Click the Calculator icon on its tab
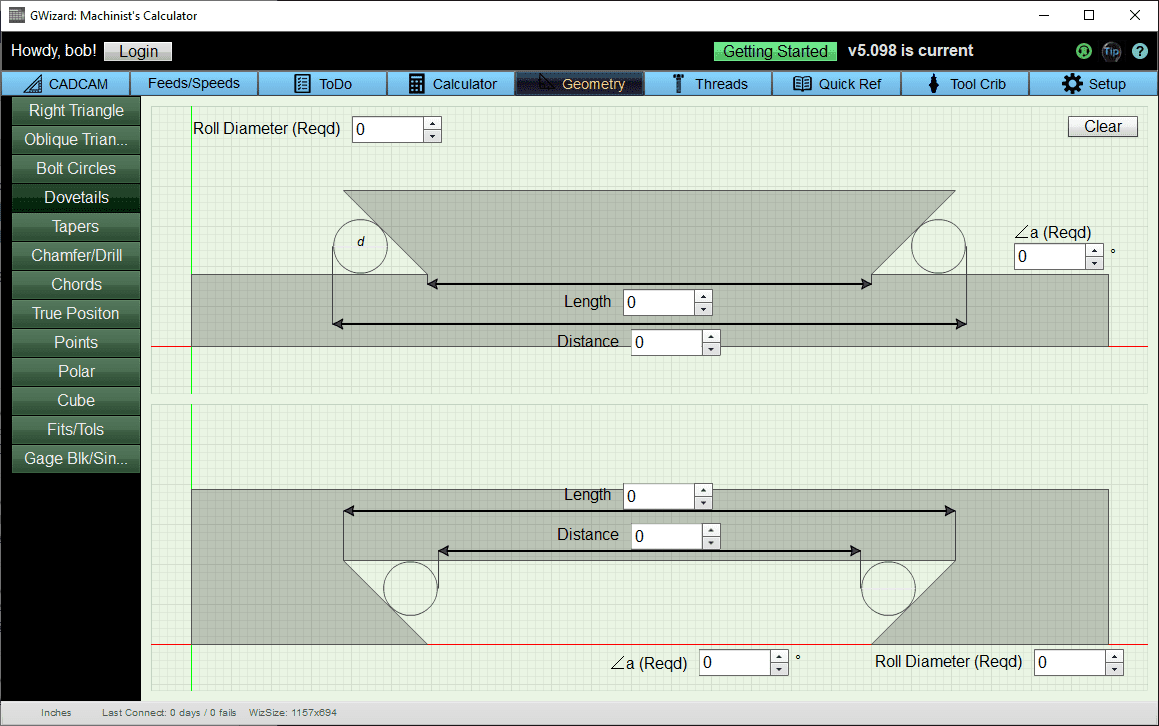The width and height of the screenshot is (1159, 726). click(418, 84)
